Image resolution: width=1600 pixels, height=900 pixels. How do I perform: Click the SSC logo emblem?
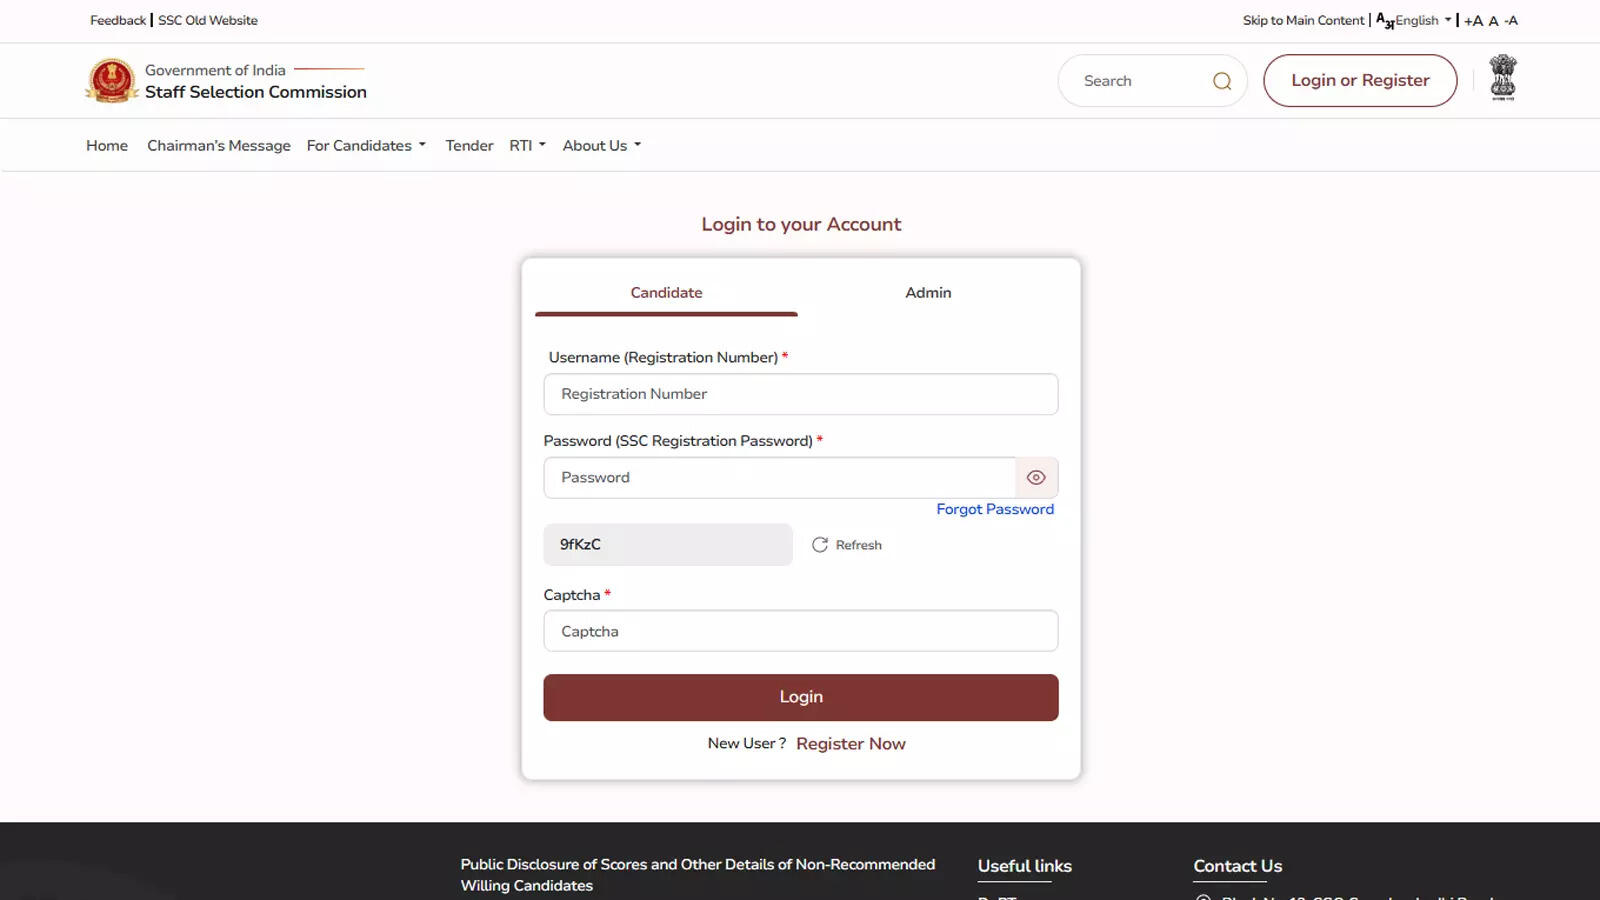pyautogui.click(x=111, y=81)
